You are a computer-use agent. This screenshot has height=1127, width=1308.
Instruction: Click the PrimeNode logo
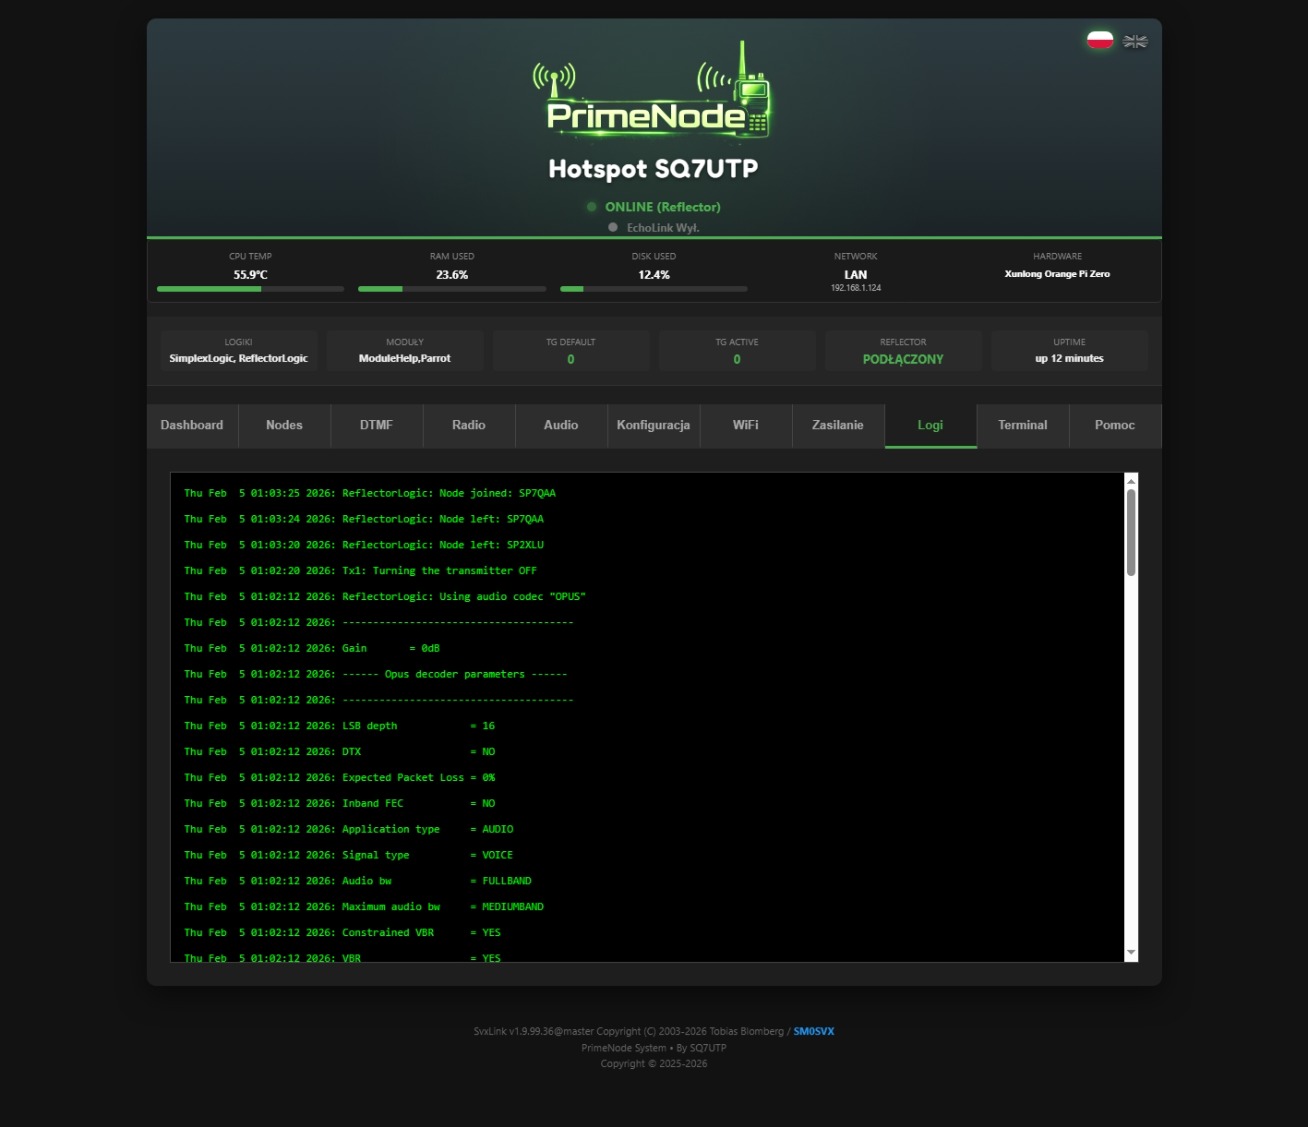(653, 93)
